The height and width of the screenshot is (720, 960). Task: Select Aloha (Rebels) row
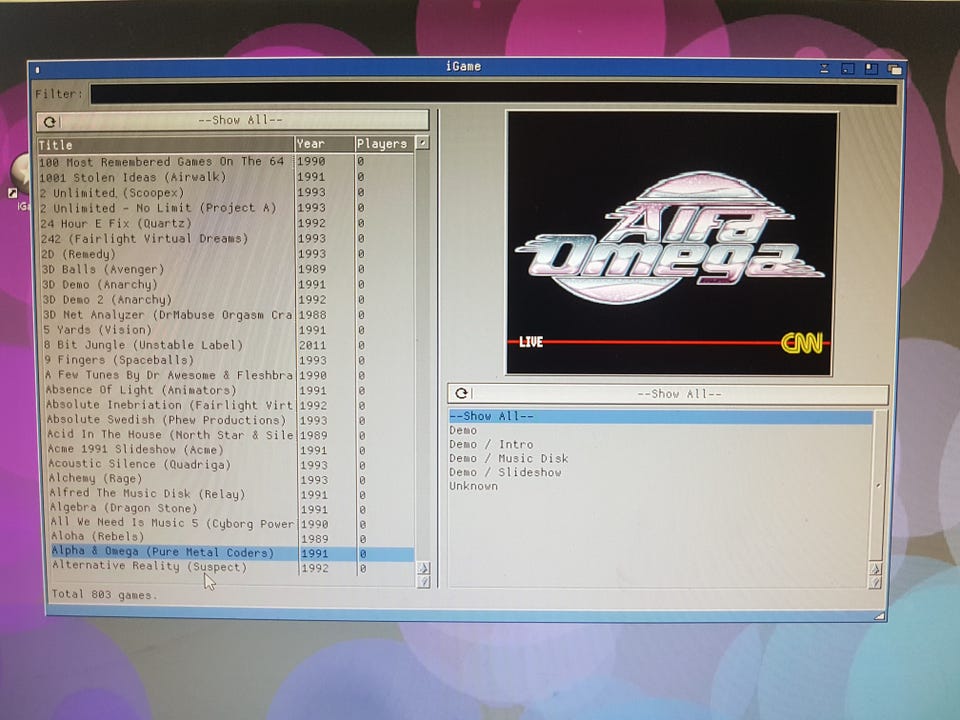pyautogui.click(x=233, y=538)
